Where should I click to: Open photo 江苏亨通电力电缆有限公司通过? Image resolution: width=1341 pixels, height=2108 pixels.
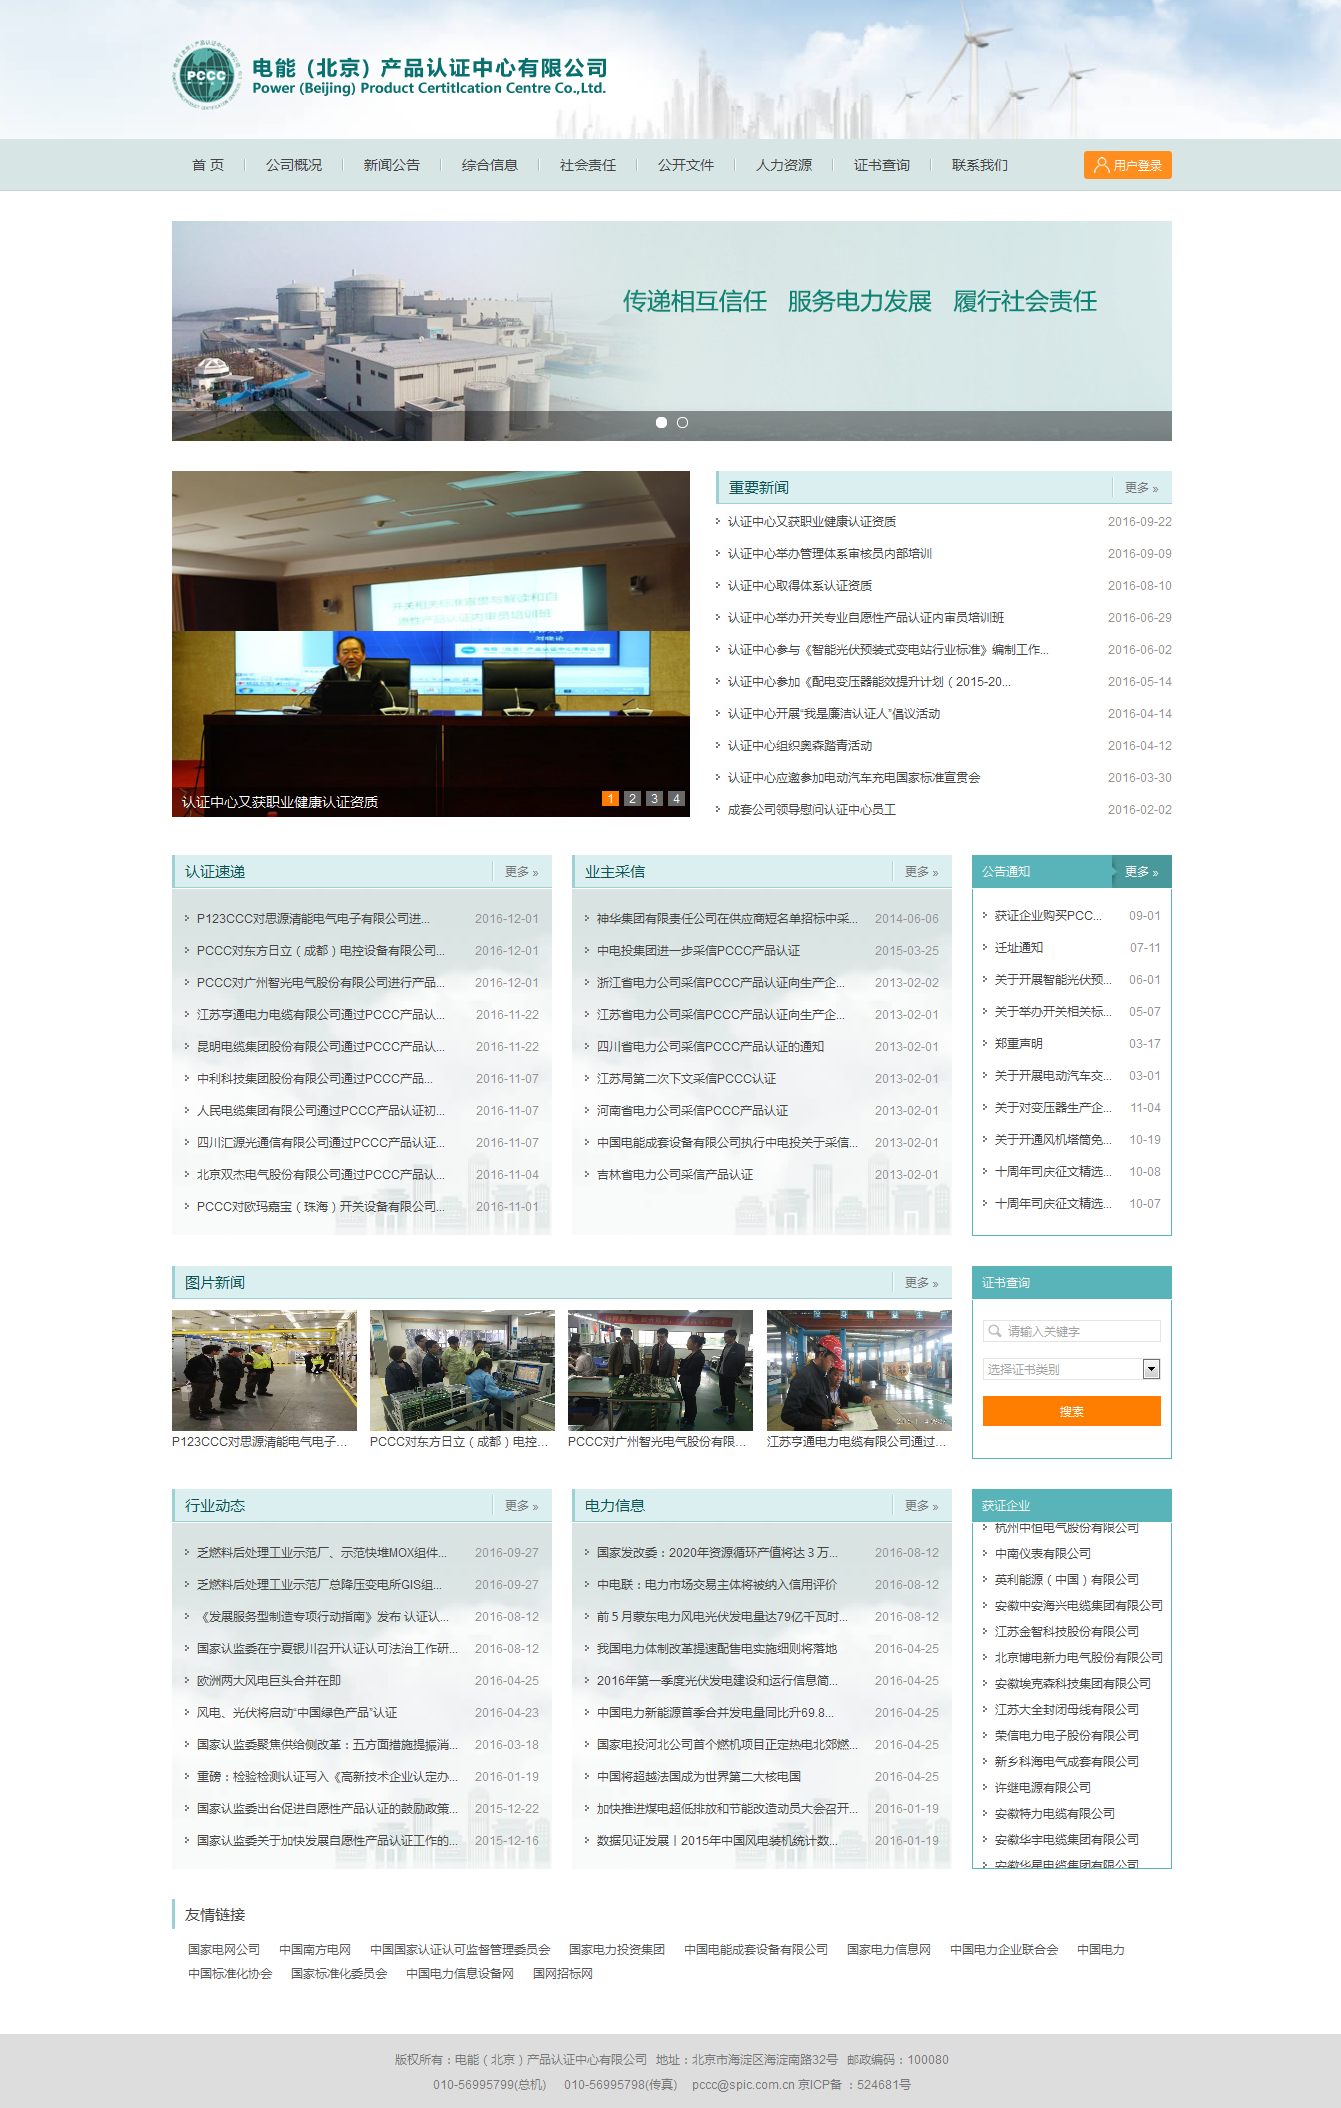(859, 1370)
